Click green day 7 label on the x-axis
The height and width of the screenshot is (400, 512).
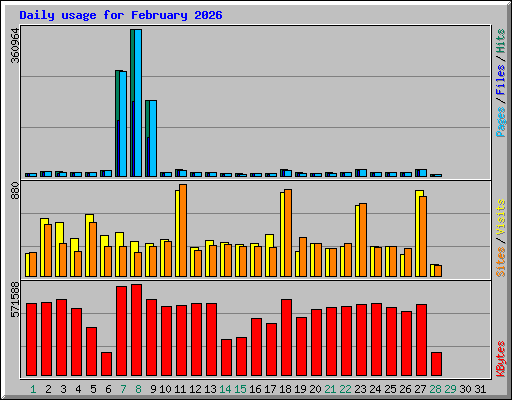123,389
